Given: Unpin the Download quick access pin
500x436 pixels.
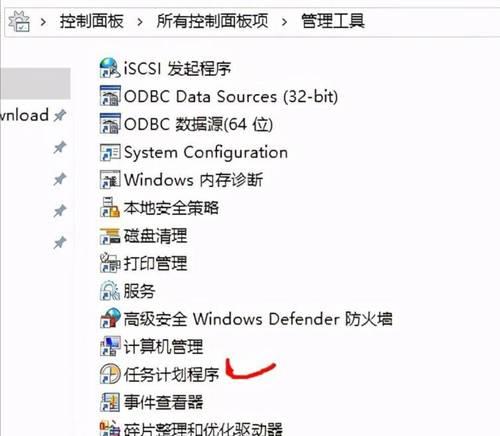Looking at the screenshot, I should click(60, 115).
